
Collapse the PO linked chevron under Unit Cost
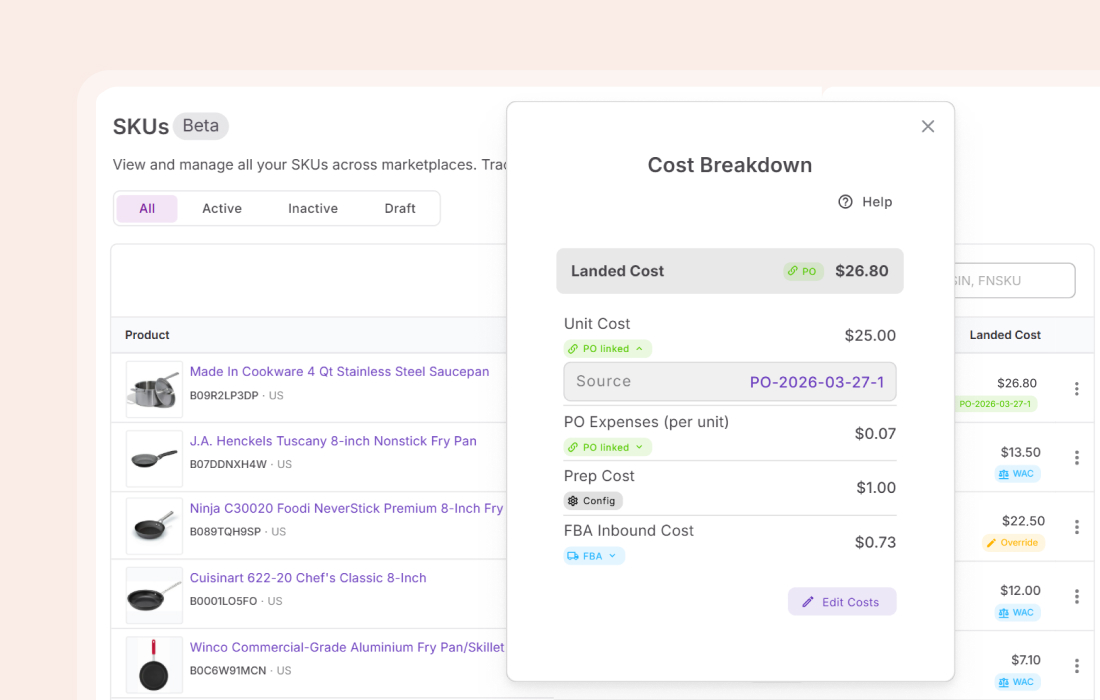607,348
